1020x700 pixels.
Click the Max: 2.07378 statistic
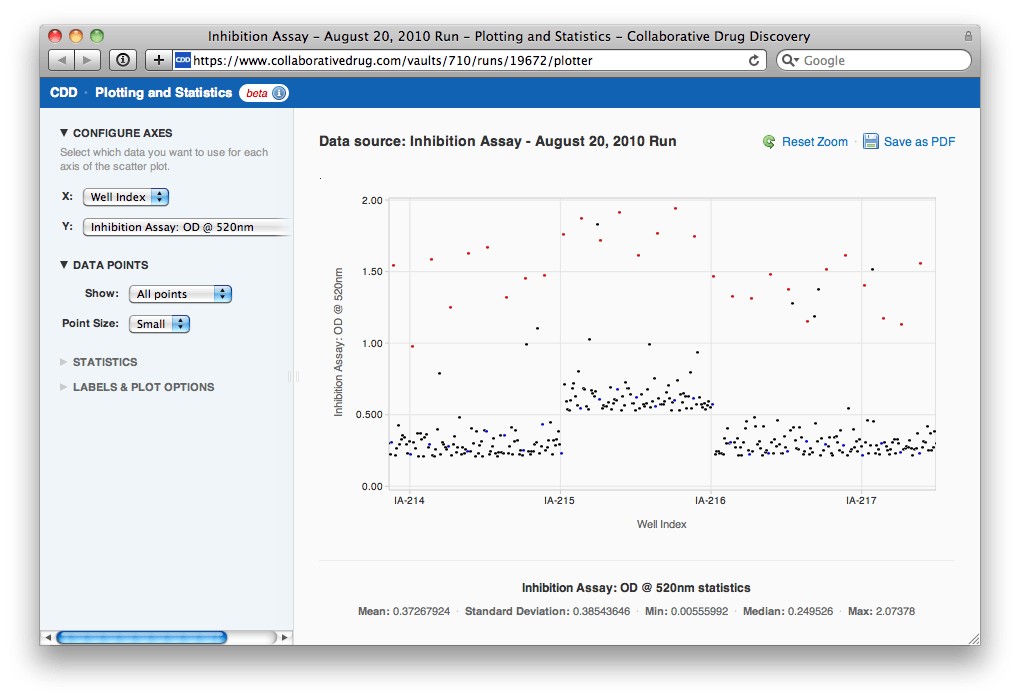881,612
